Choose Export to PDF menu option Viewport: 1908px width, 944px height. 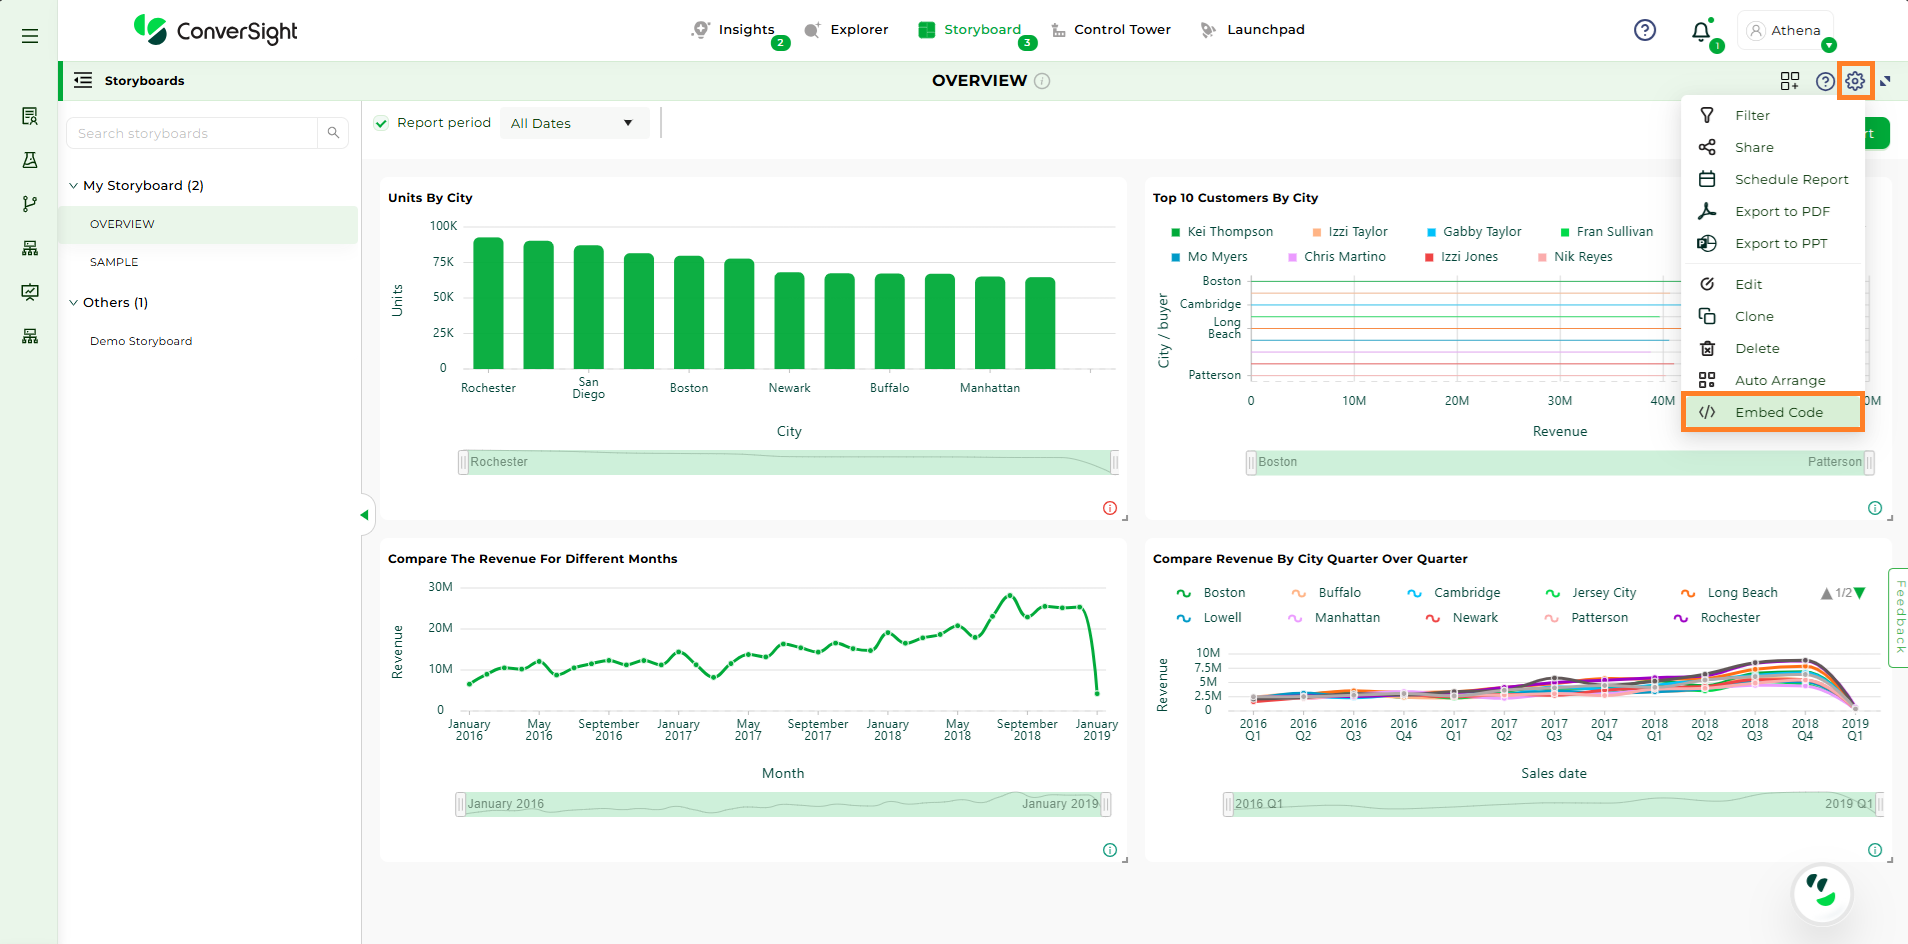tap(1781, 211)
